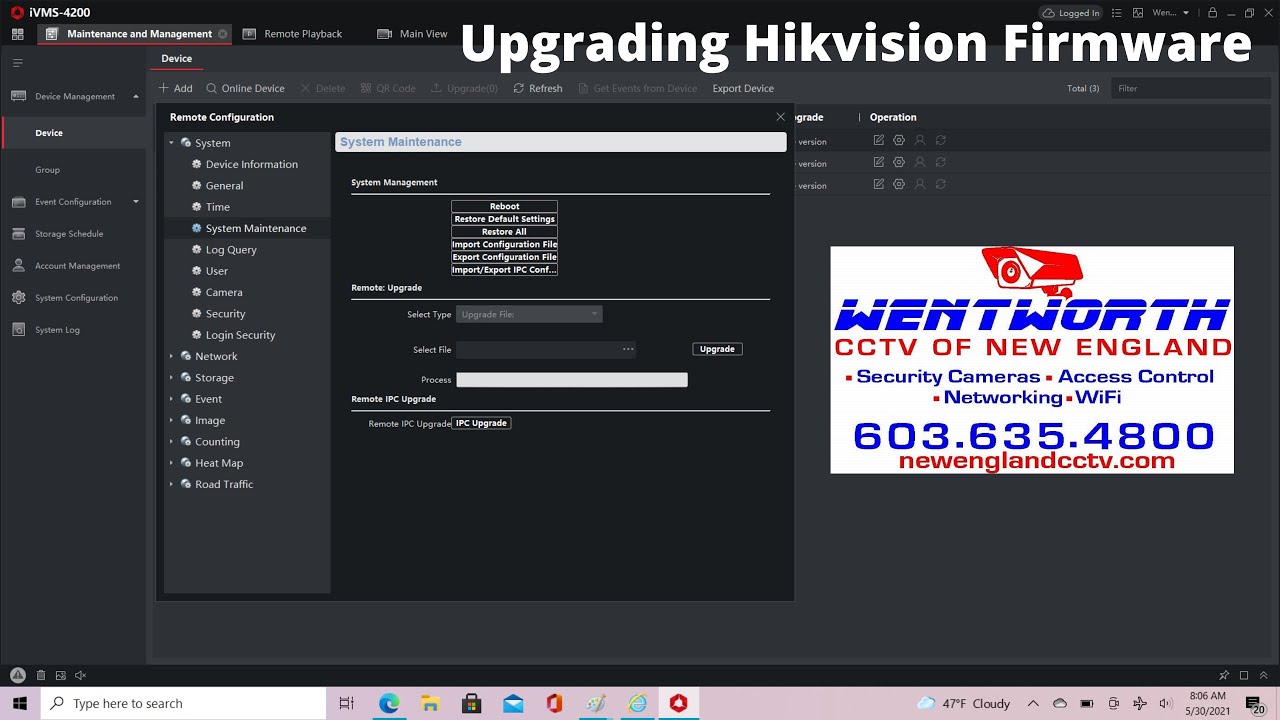Open the picture viewer icon in title bar

tap(1139, 13)
